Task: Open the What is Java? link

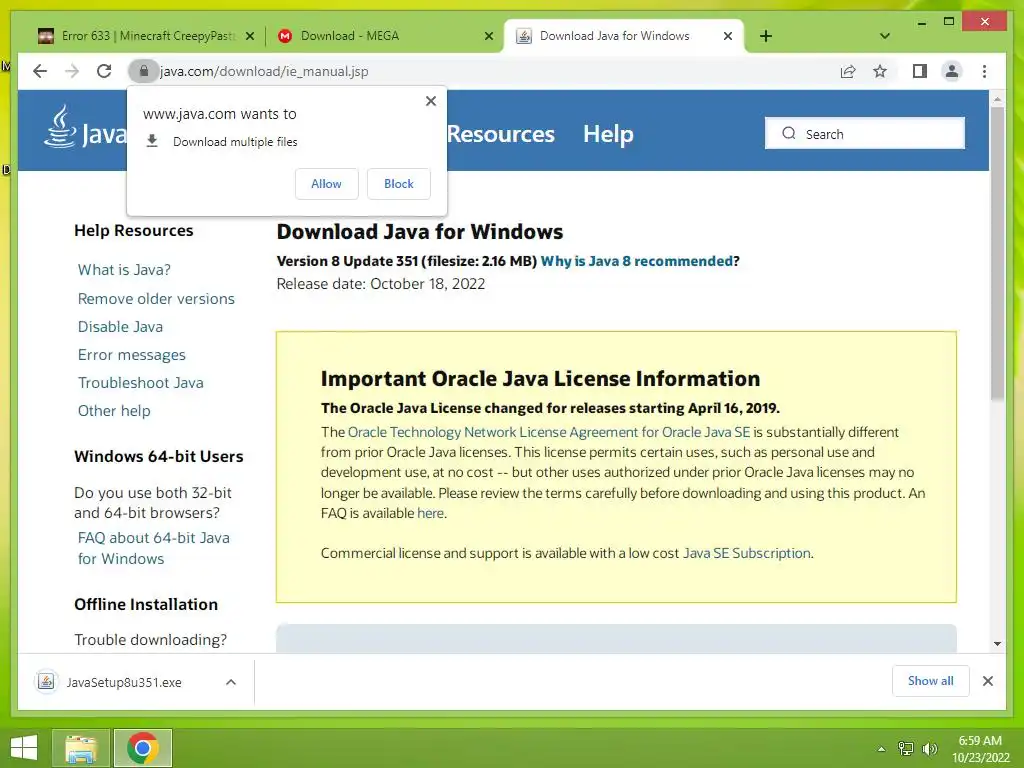Action: [124, 270]
